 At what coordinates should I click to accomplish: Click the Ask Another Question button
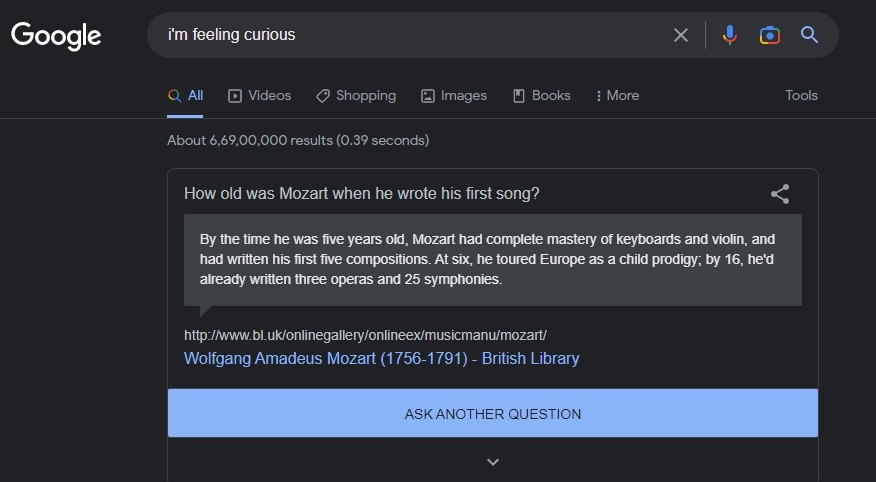click(x=493, y=413)
